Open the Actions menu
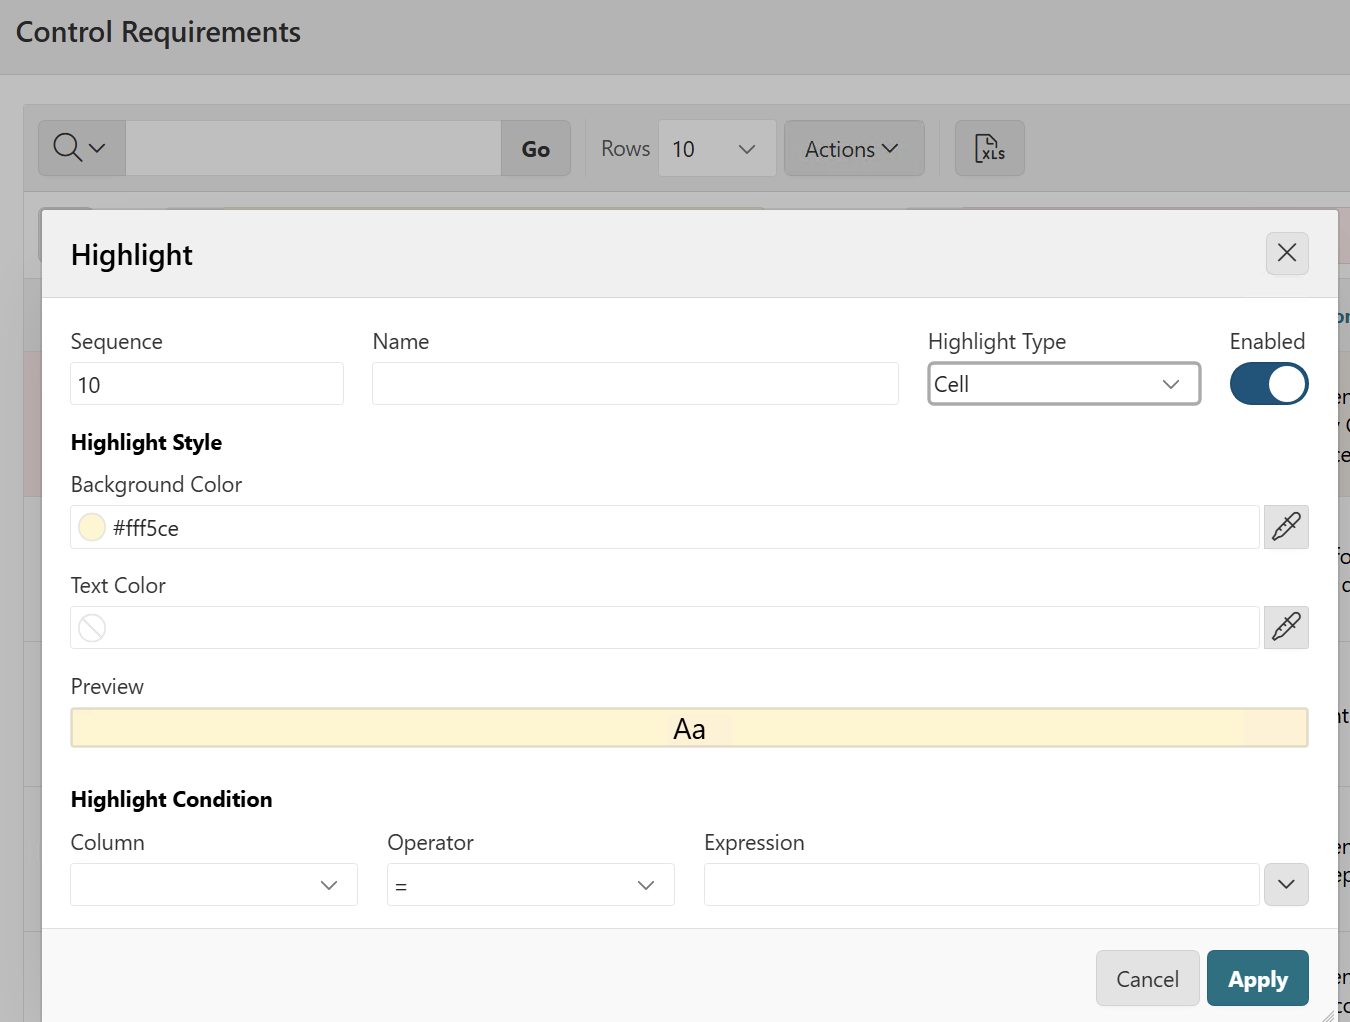 (x=853, y=149)
